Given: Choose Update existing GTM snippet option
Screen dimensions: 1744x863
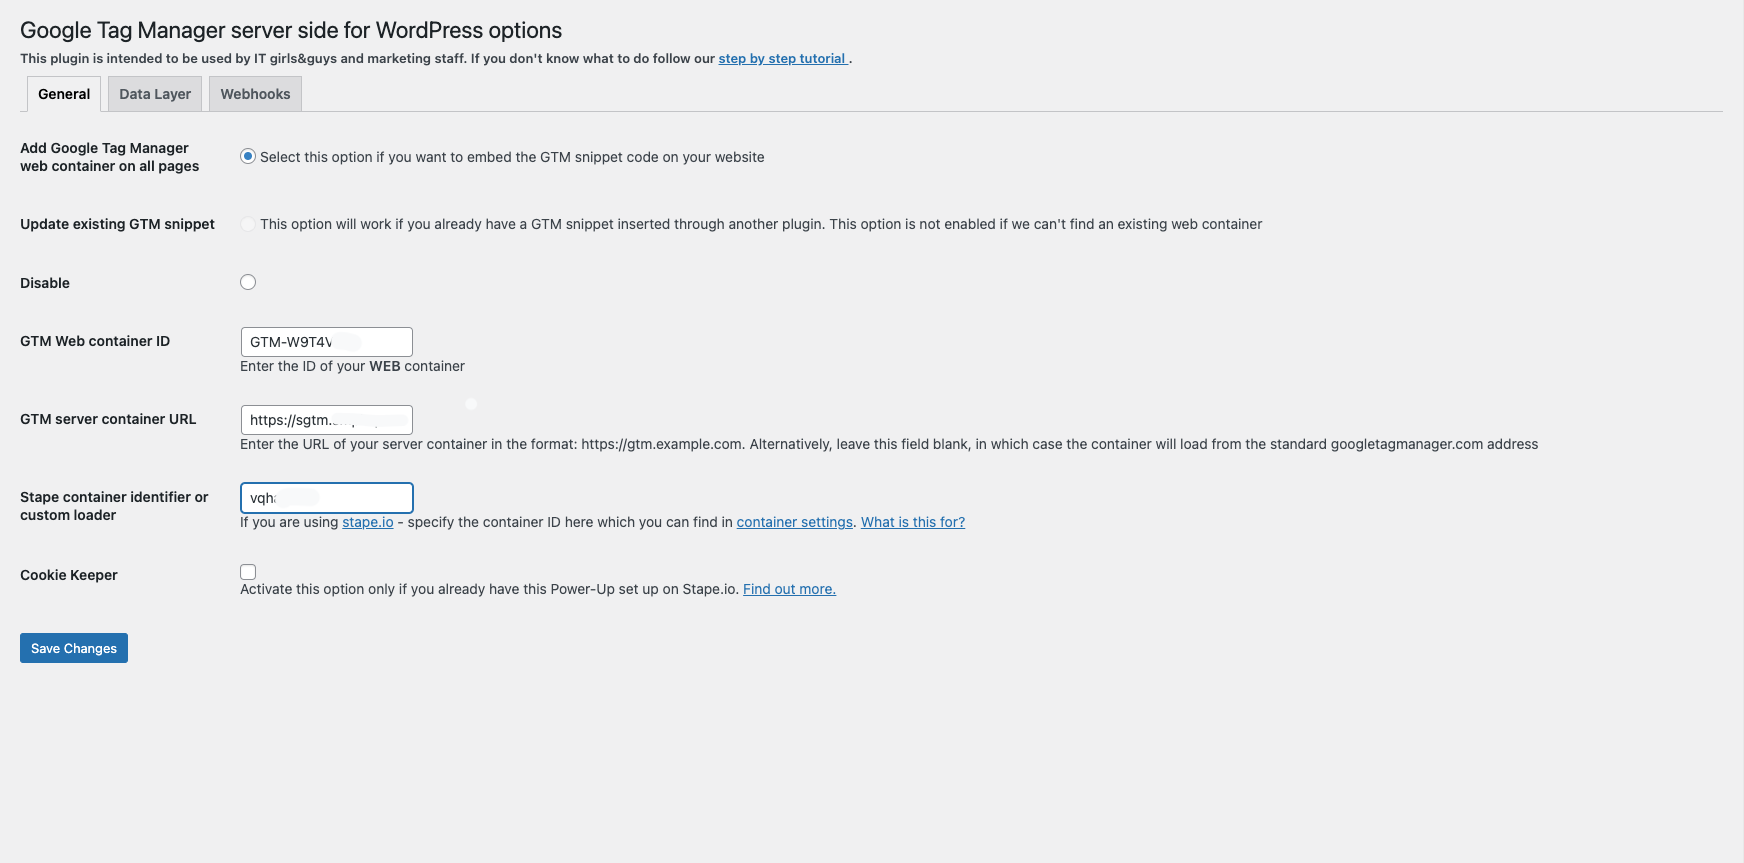Looking at the screenshot, I should pyautogui.click(x=247, y=224).
